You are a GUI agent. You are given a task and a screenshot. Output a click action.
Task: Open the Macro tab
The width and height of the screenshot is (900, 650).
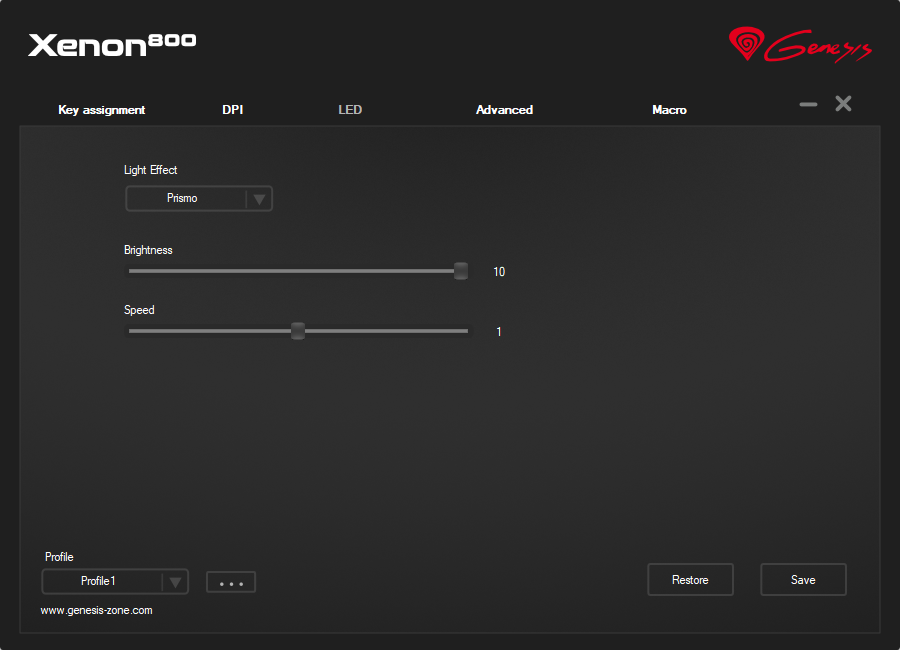click(669, 110)
